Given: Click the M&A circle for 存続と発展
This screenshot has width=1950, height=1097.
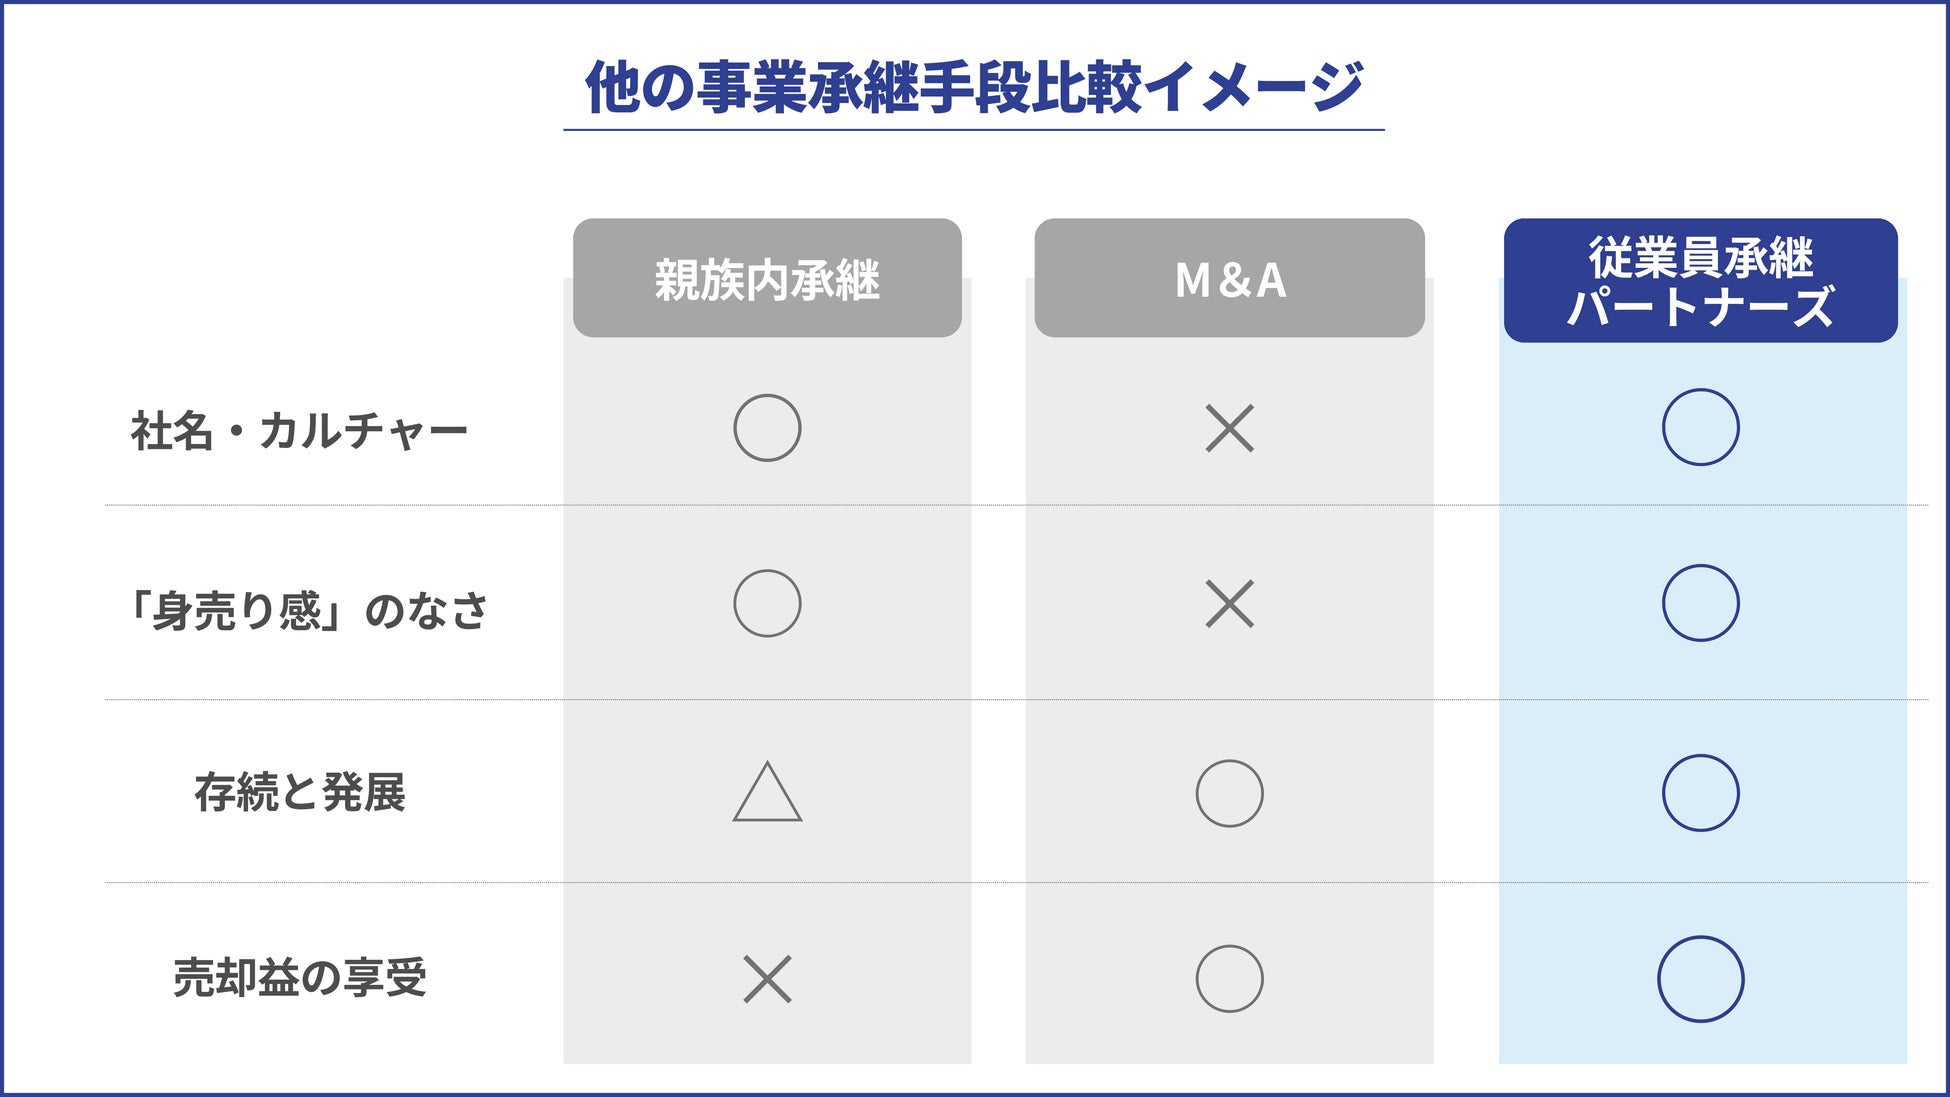Looking at the screenshot, I should 1229,793.
